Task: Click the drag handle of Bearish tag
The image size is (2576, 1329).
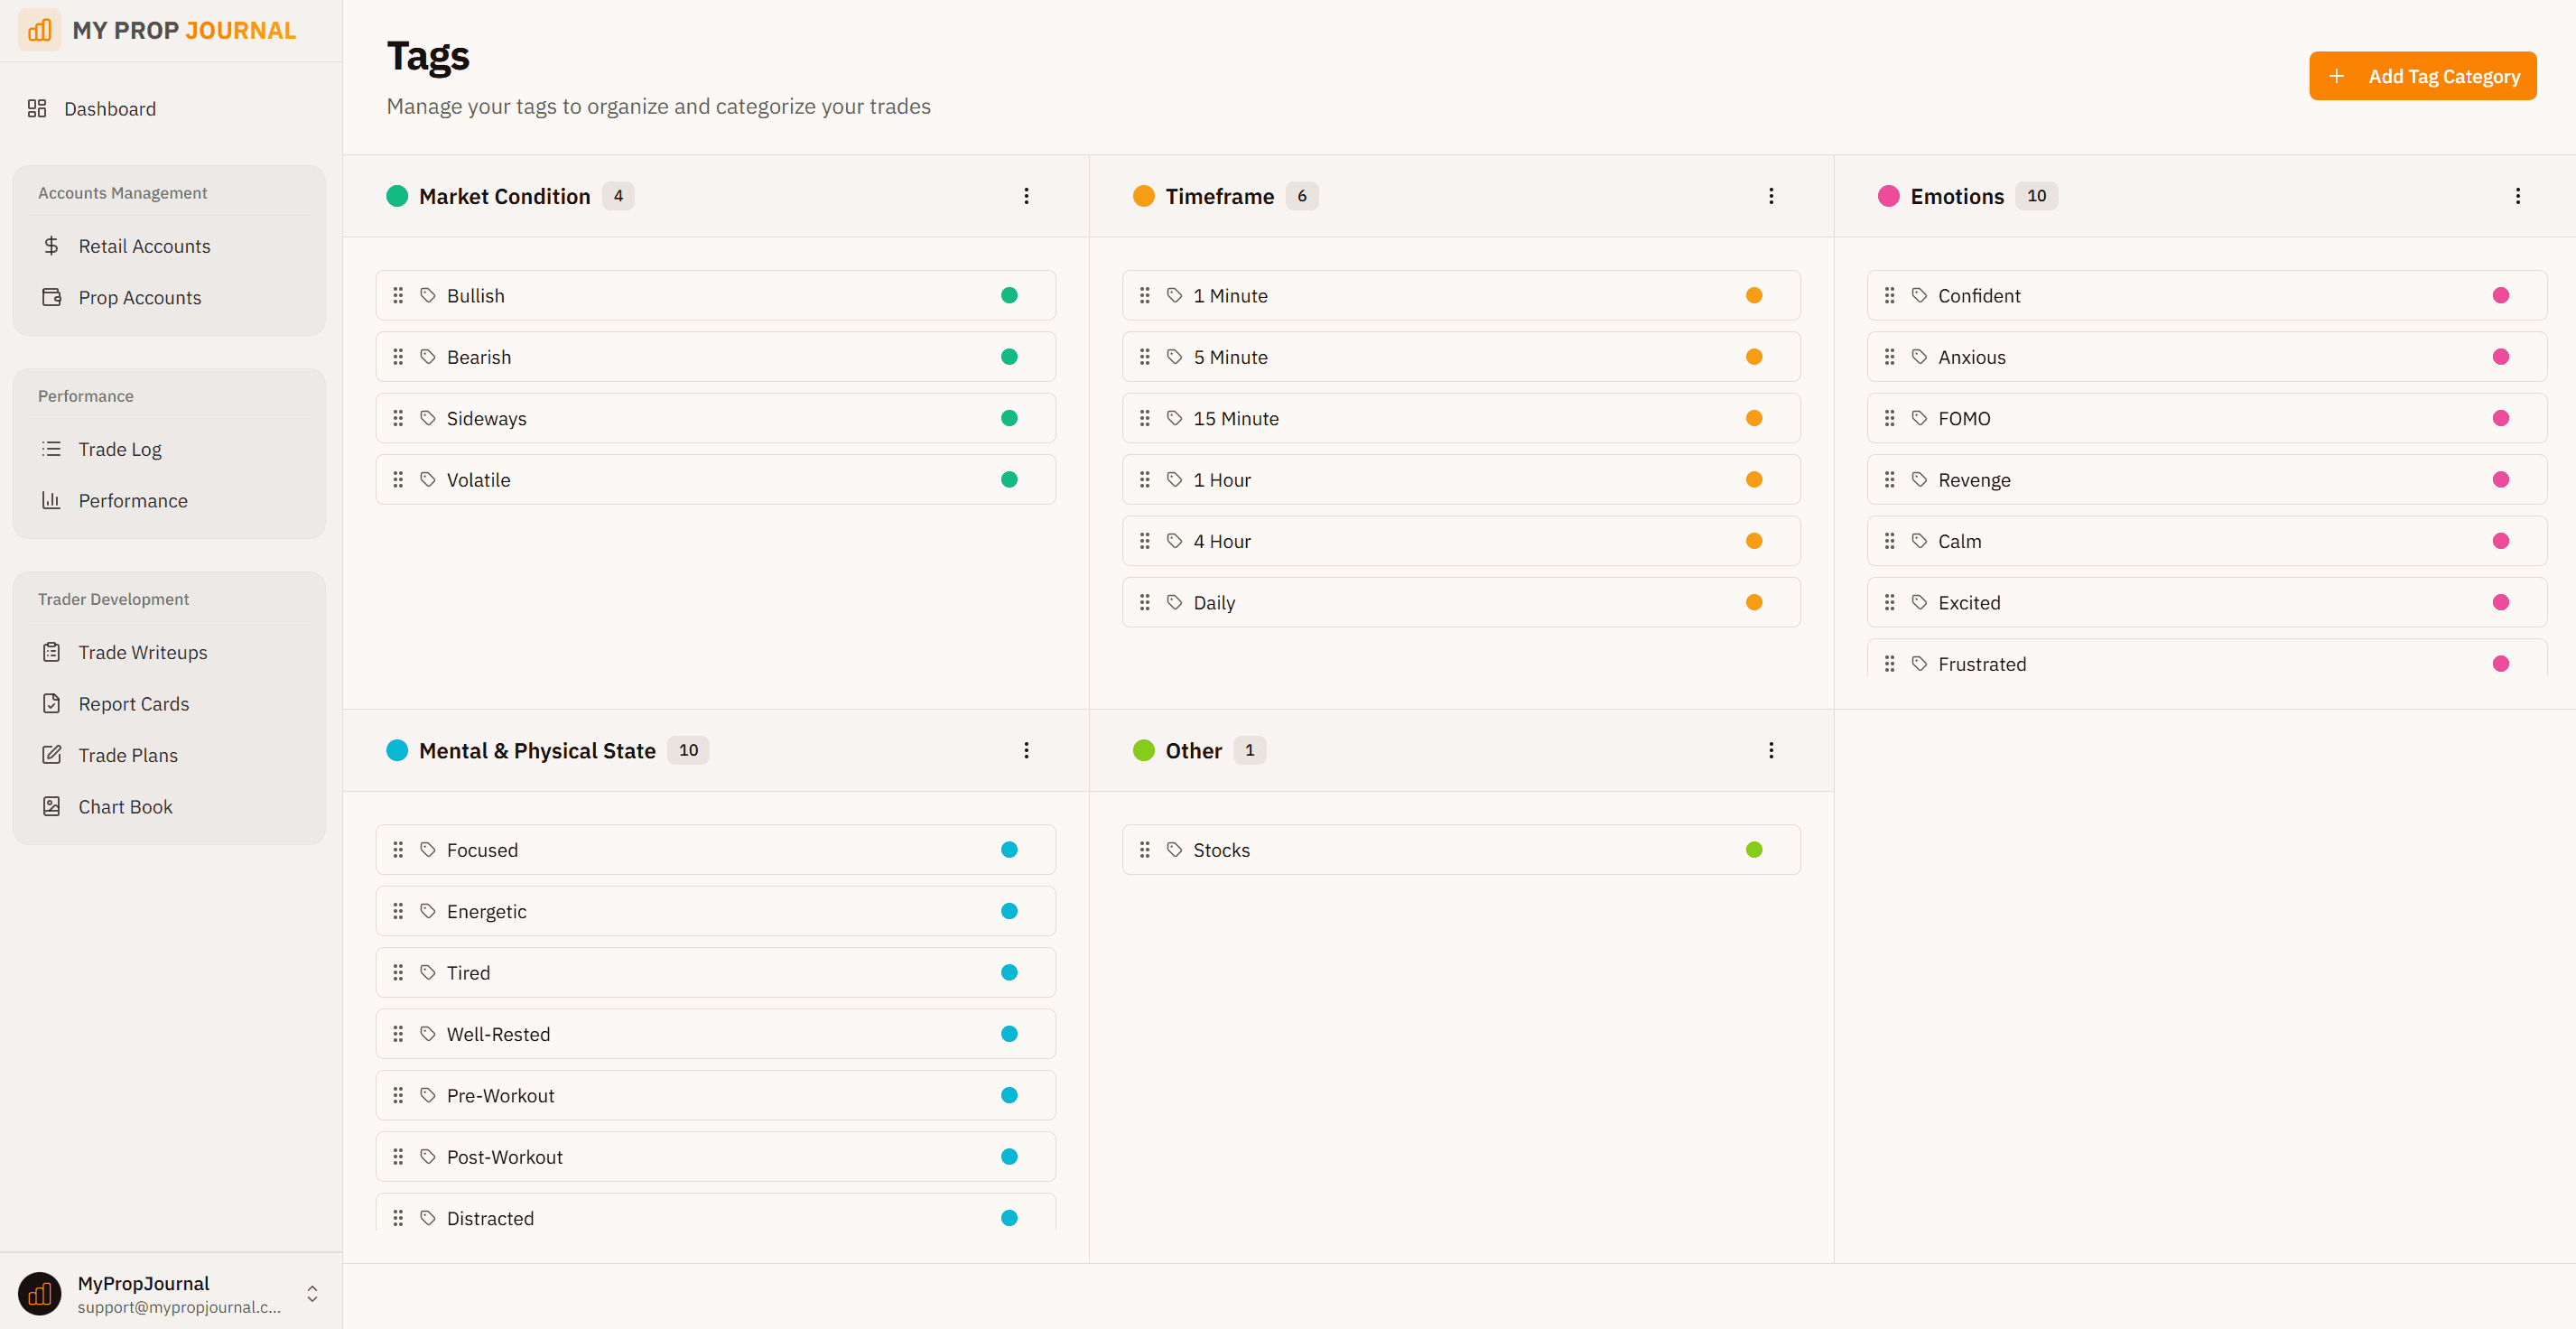Action: (x=398, y=357)
